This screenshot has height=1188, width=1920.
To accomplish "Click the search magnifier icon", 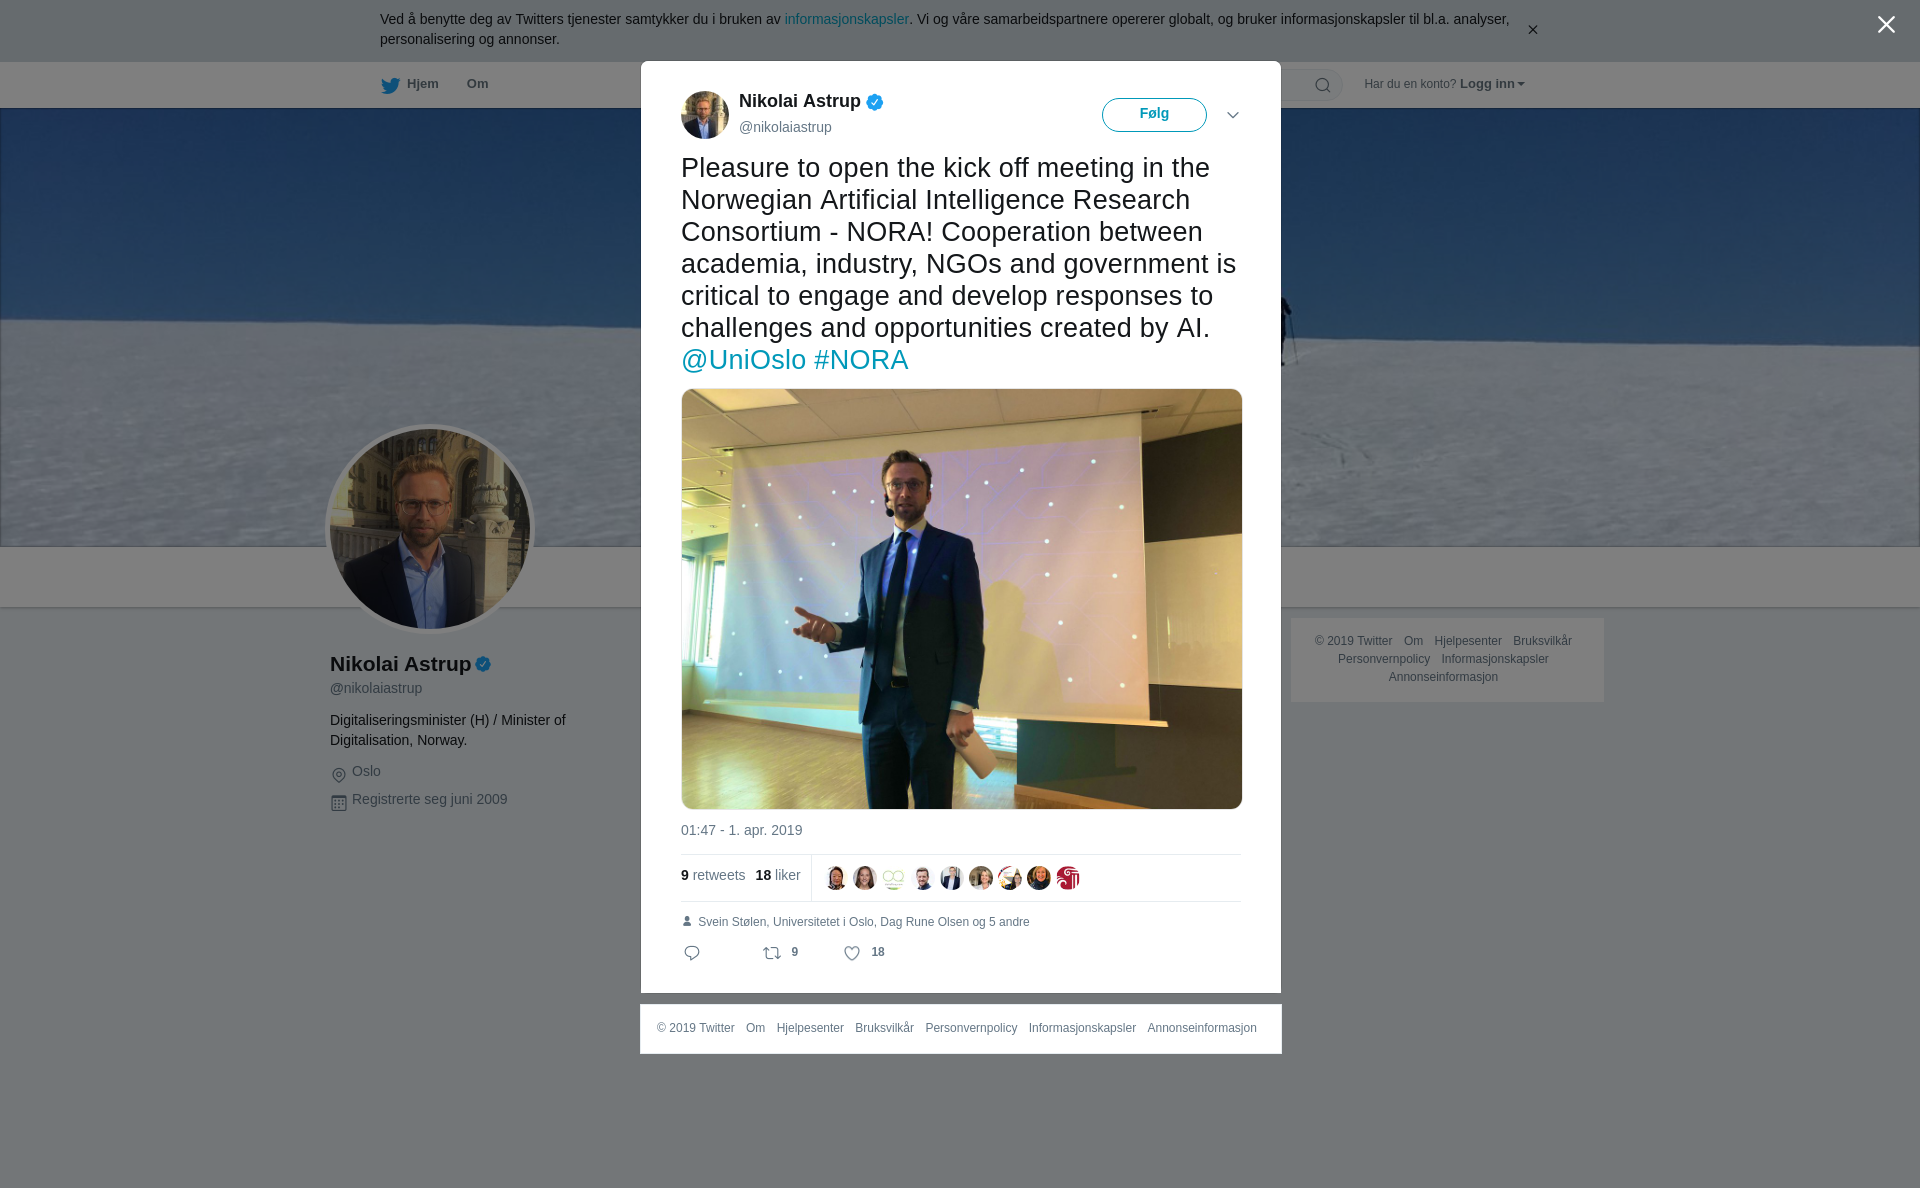I will pyautogui.click(x=1323, y=85).
